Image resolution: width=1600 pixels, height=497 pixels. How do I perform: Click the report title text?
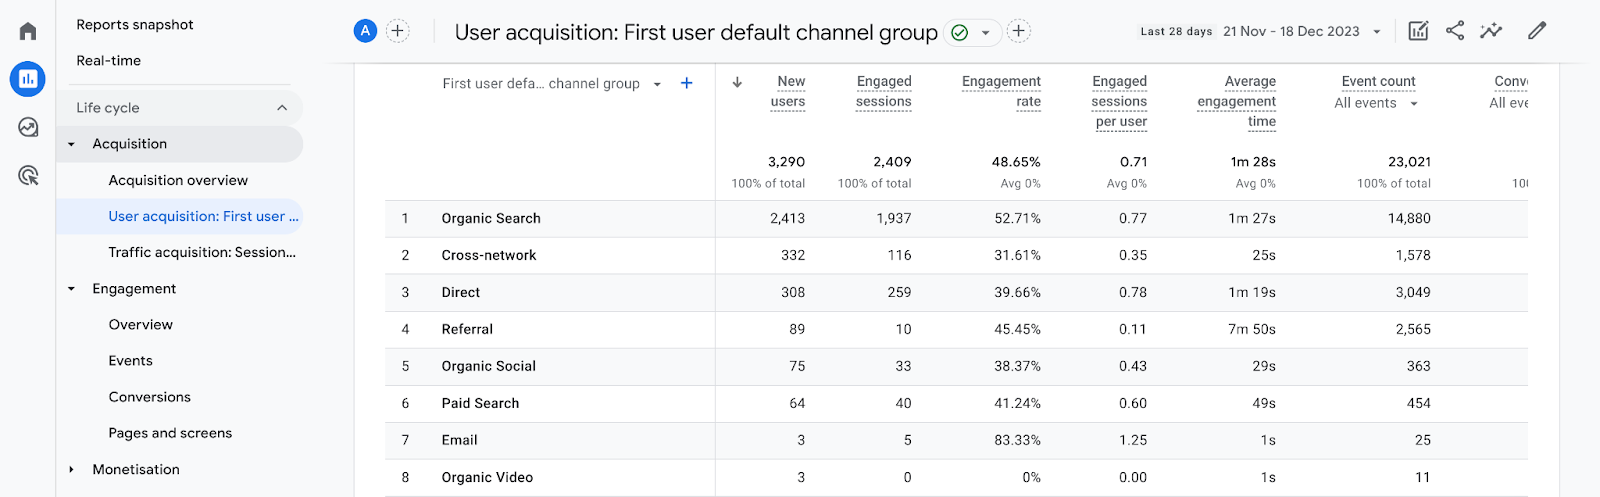point(696,33)
